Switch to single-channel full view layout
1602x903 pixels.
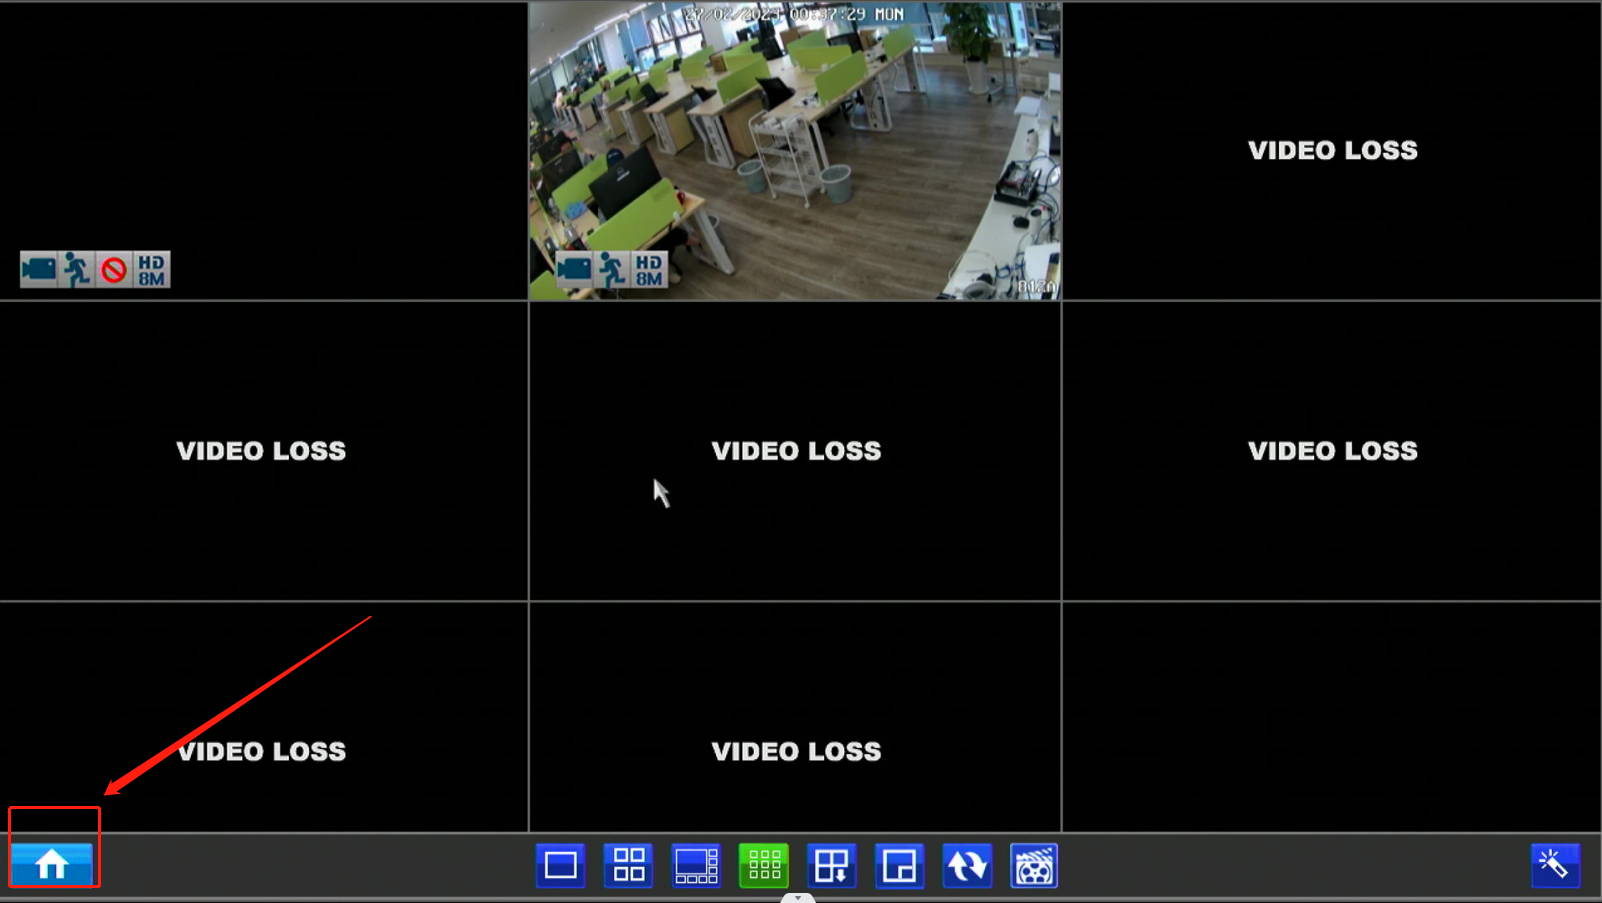coord(560,866)
